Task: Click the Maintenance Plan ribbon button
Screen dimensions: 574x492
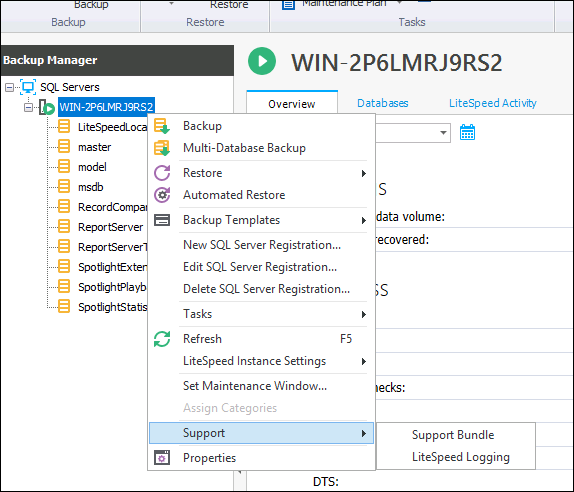Action: tap(344, 4)
